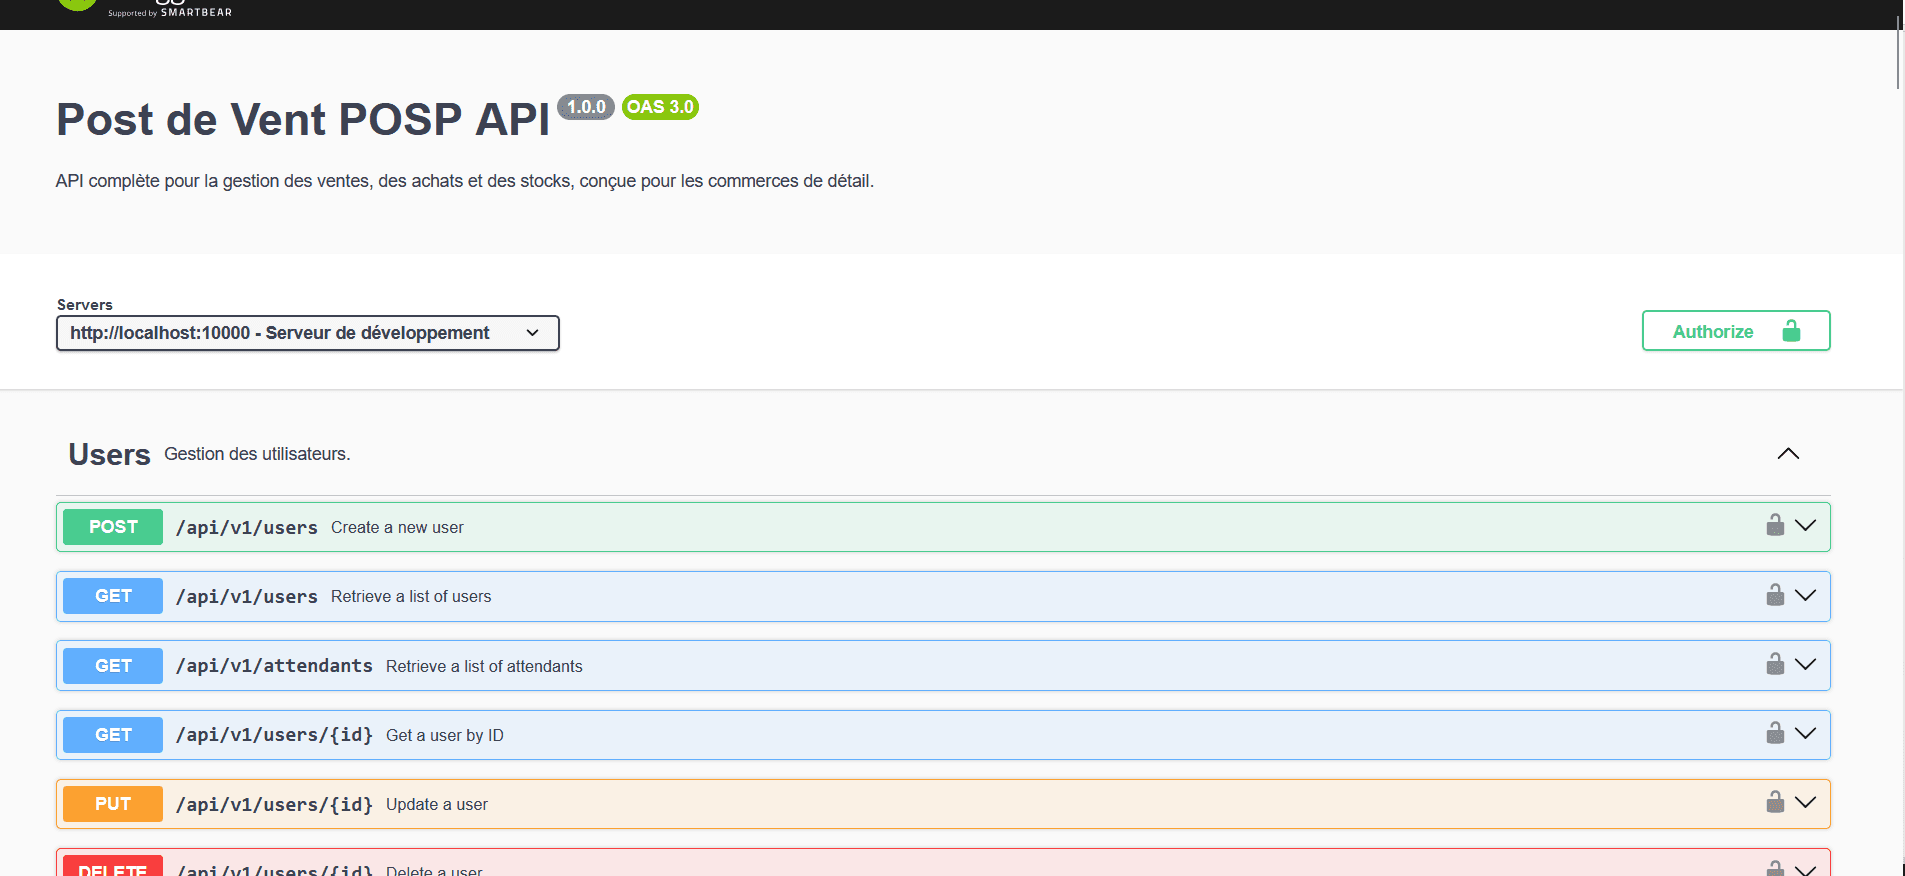Click the red DELETE method badge

click(x=113, y=866)
